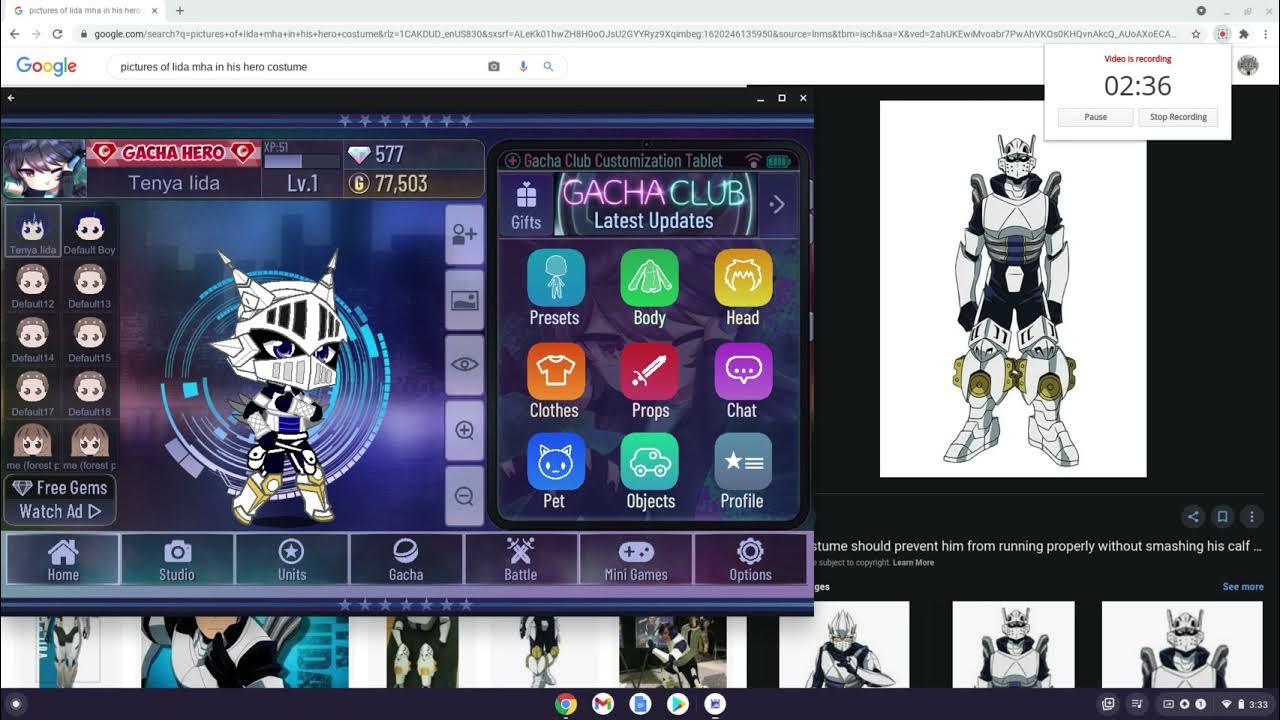This screenshot has height=720, width=1280.
Task: Click Free Gems Watch Ad button
Action: (x=61, y=499)
